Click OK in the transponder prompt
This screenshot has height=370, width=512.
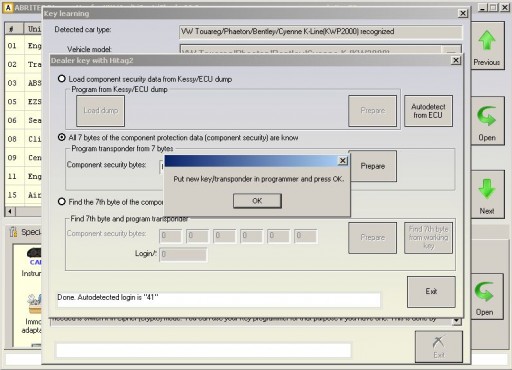pos(257,201)
